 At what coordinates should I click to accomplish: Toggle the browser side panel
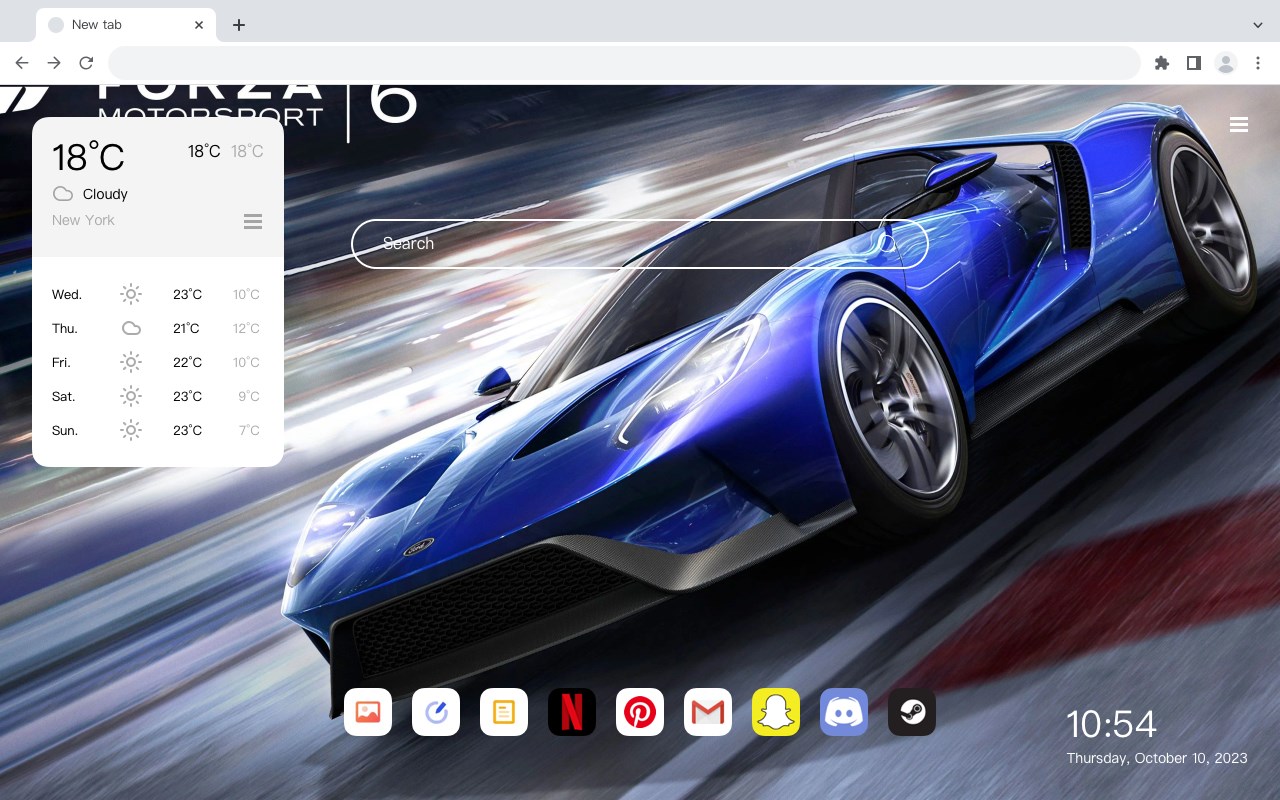[x=1193, y=63]
